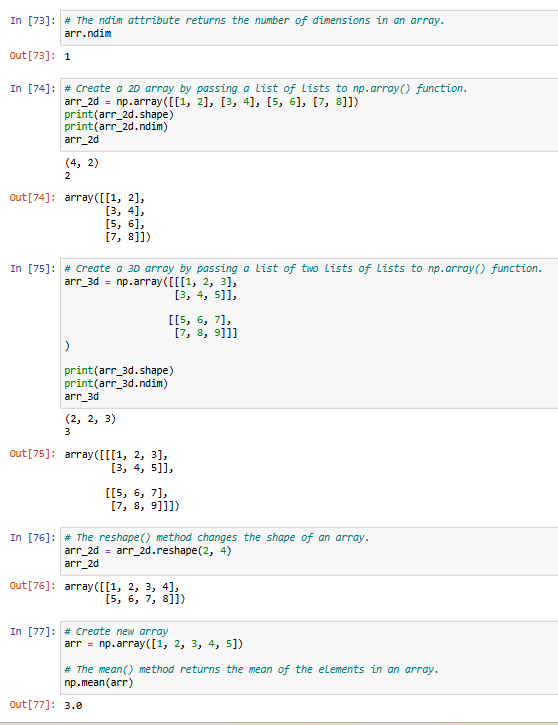This screenshot has width=558, height=725.
Task: Click the 'Create a 2D array' comment
Action: [x=266, y=88]
